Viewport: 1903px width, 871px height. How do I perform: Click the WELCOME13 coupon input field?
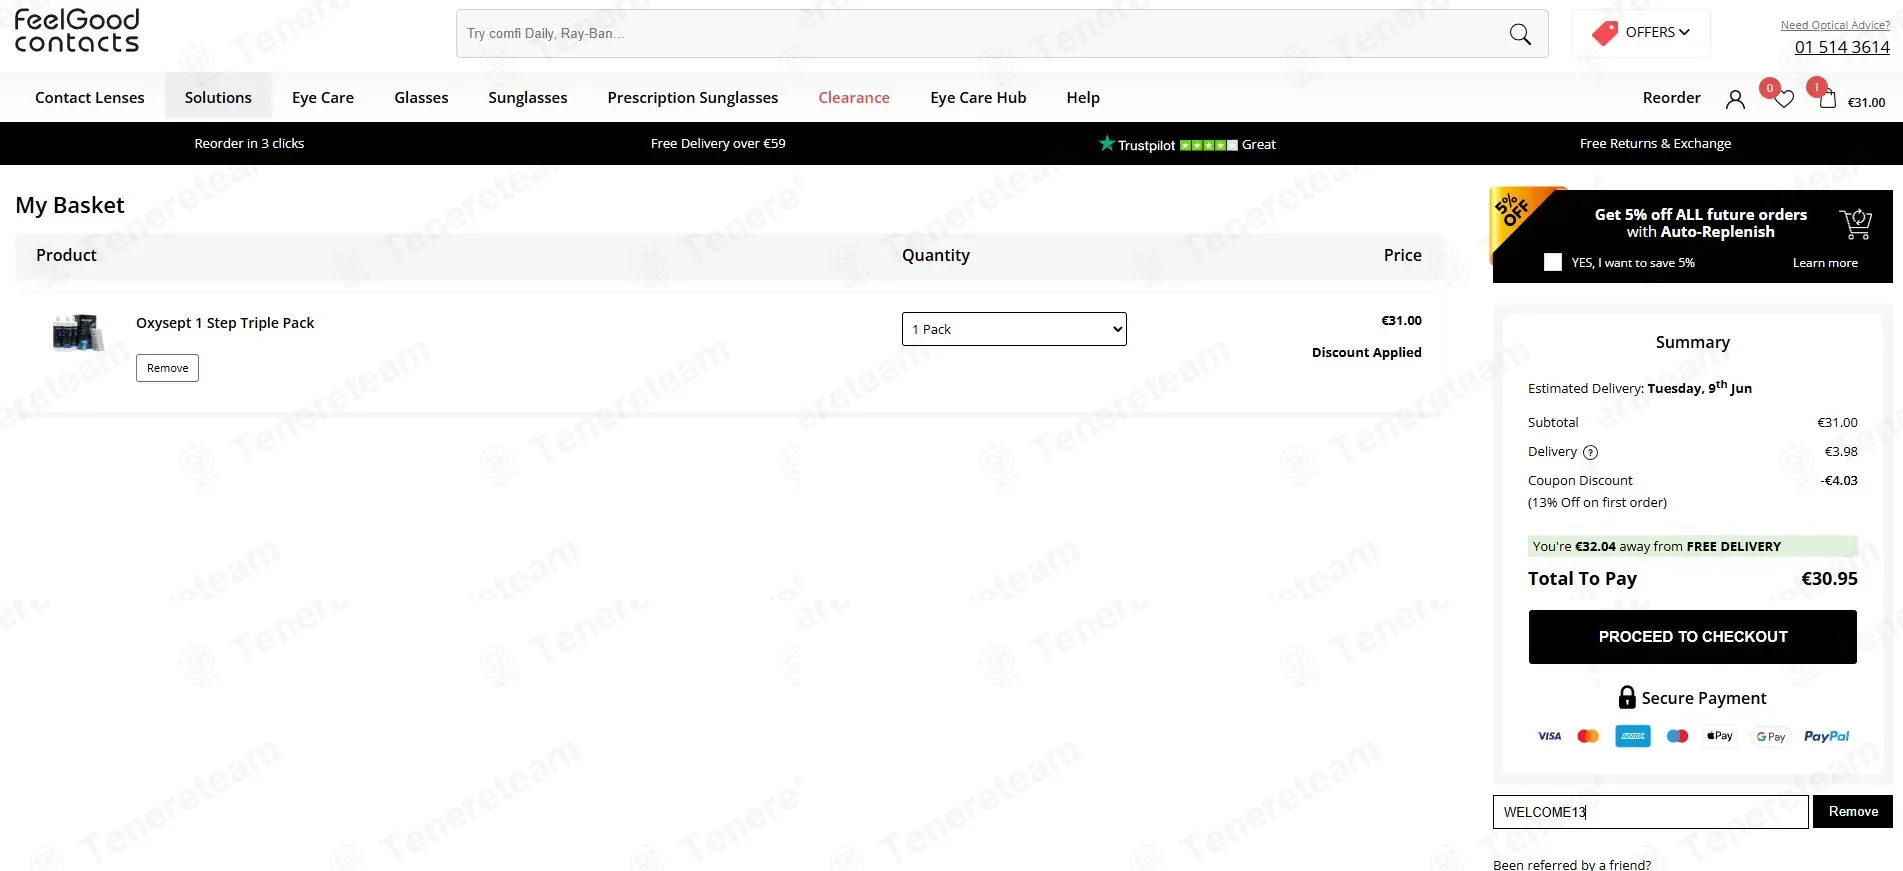(1650, 812)
